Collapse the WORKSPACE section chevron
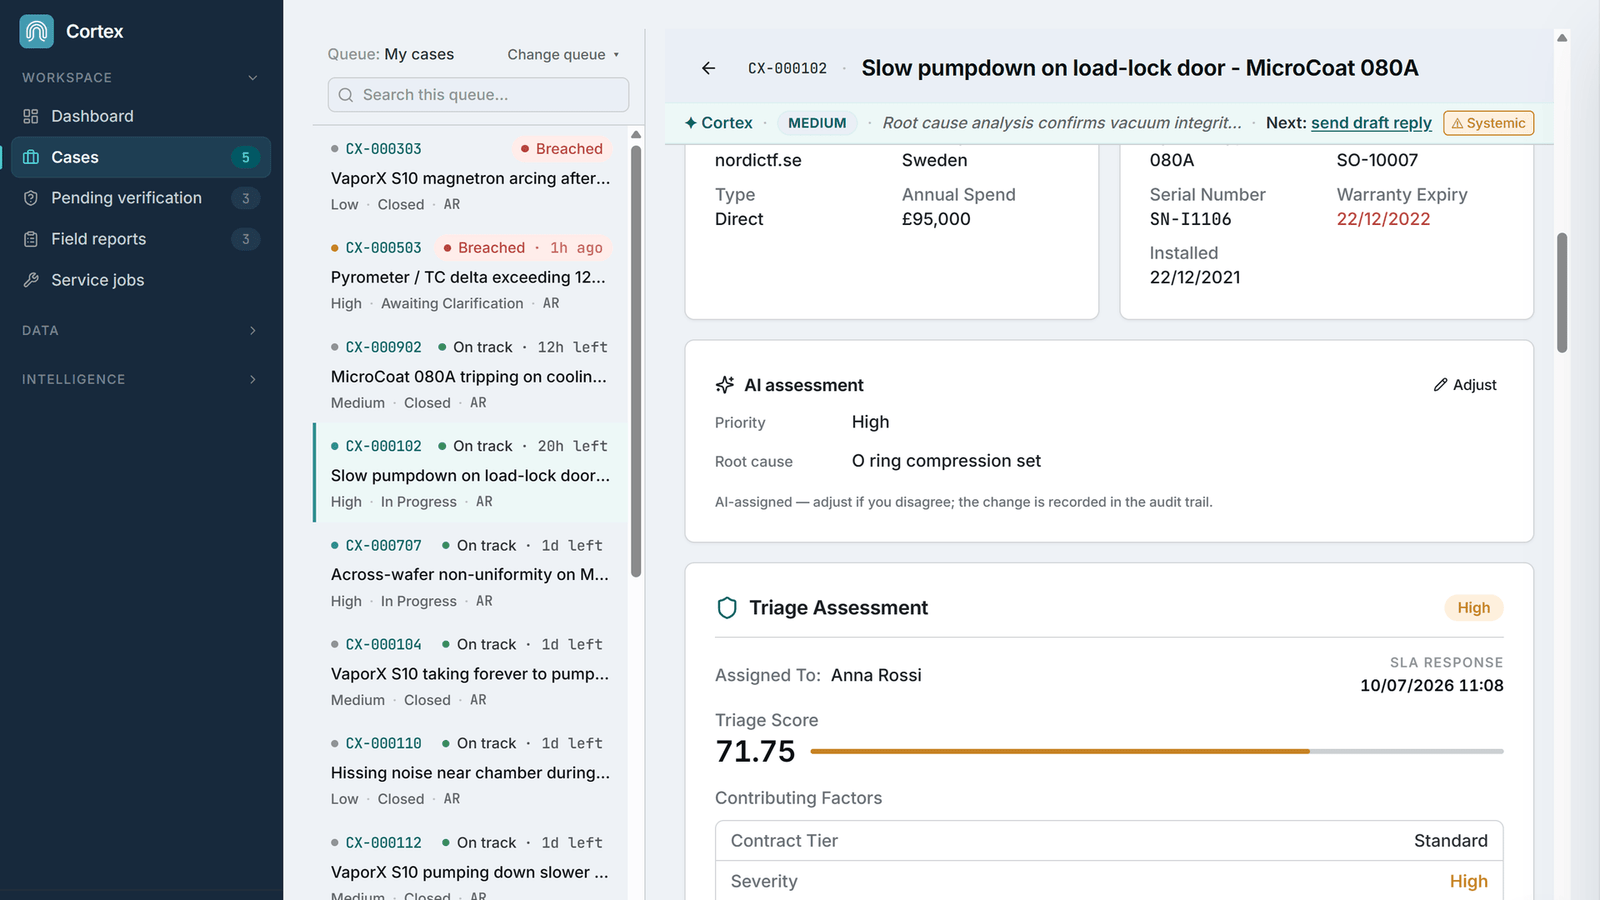Viewport: 1600px width, 900px height. pyautogui.click(x=253, y=78)
